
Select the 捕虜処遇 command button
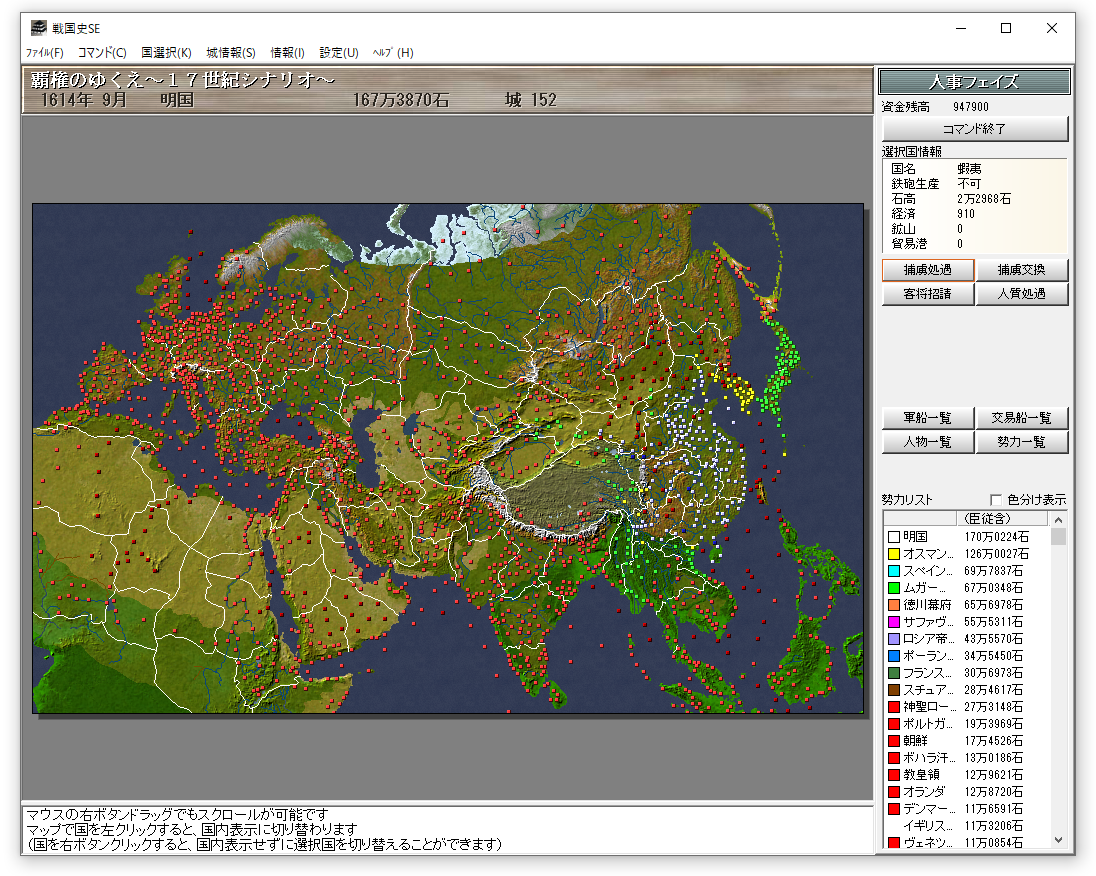[x=927, y=270]
